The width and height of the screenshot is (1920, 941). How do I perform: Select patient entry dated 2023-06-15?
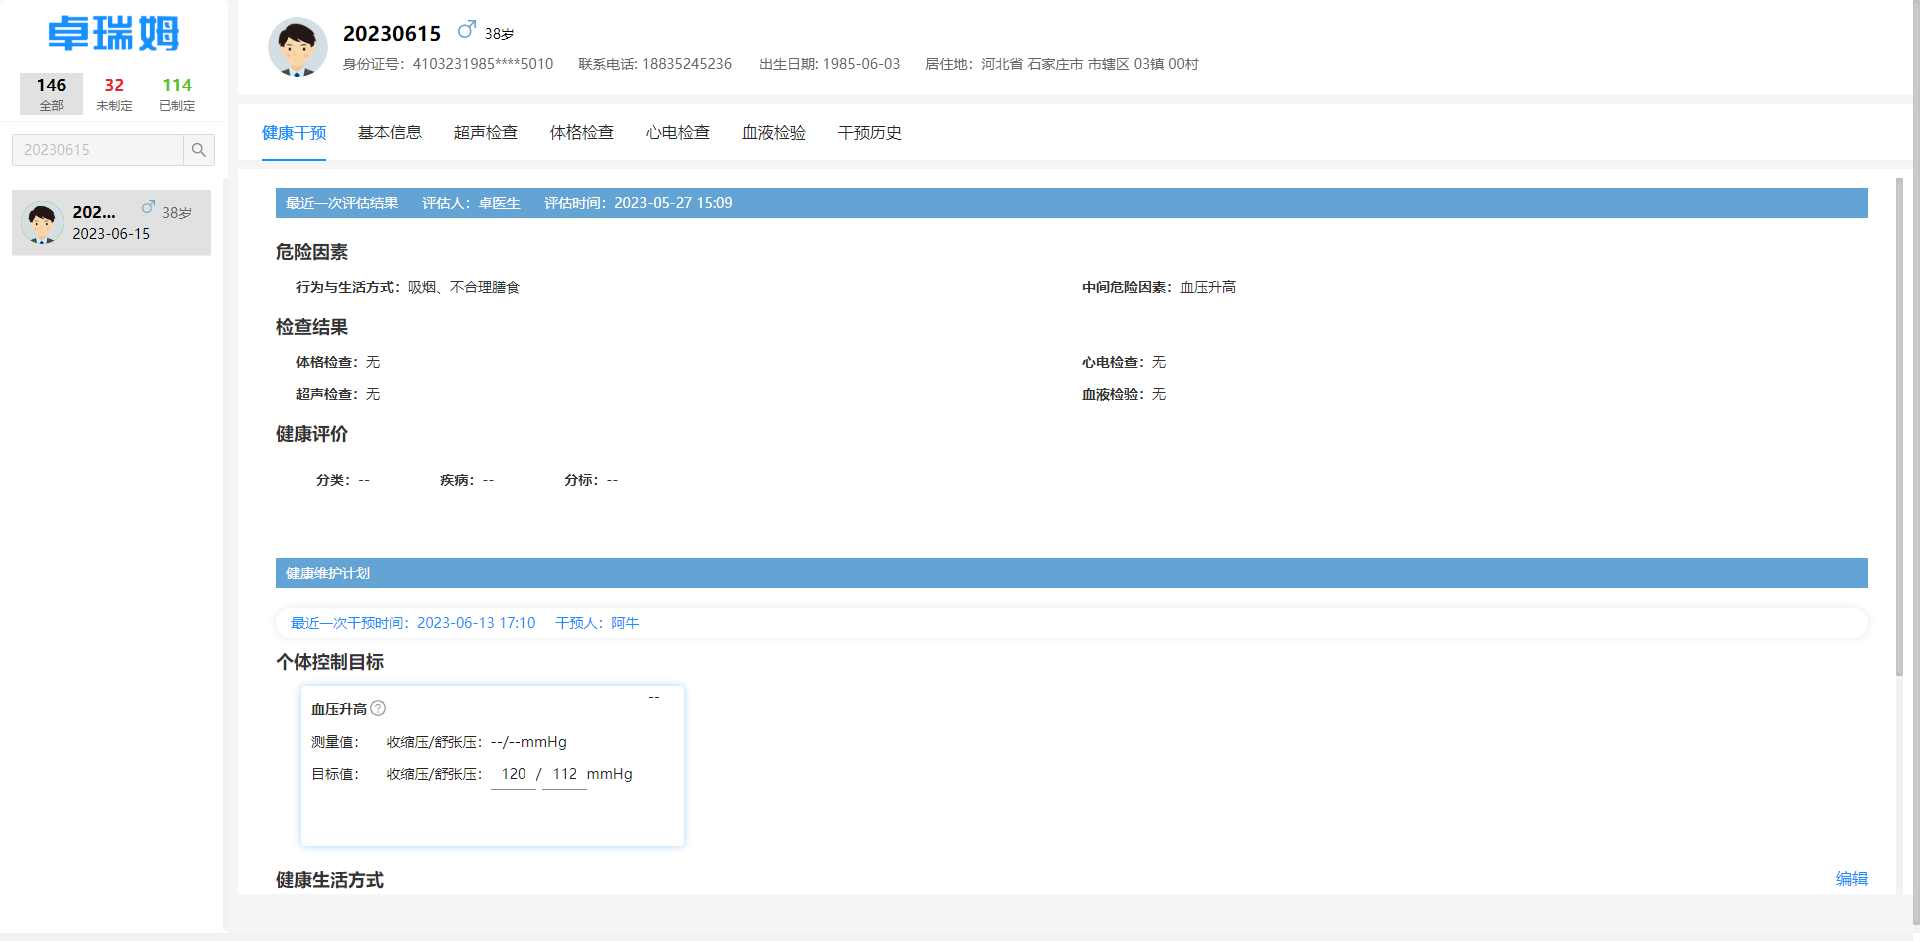[x=111, y=223]
